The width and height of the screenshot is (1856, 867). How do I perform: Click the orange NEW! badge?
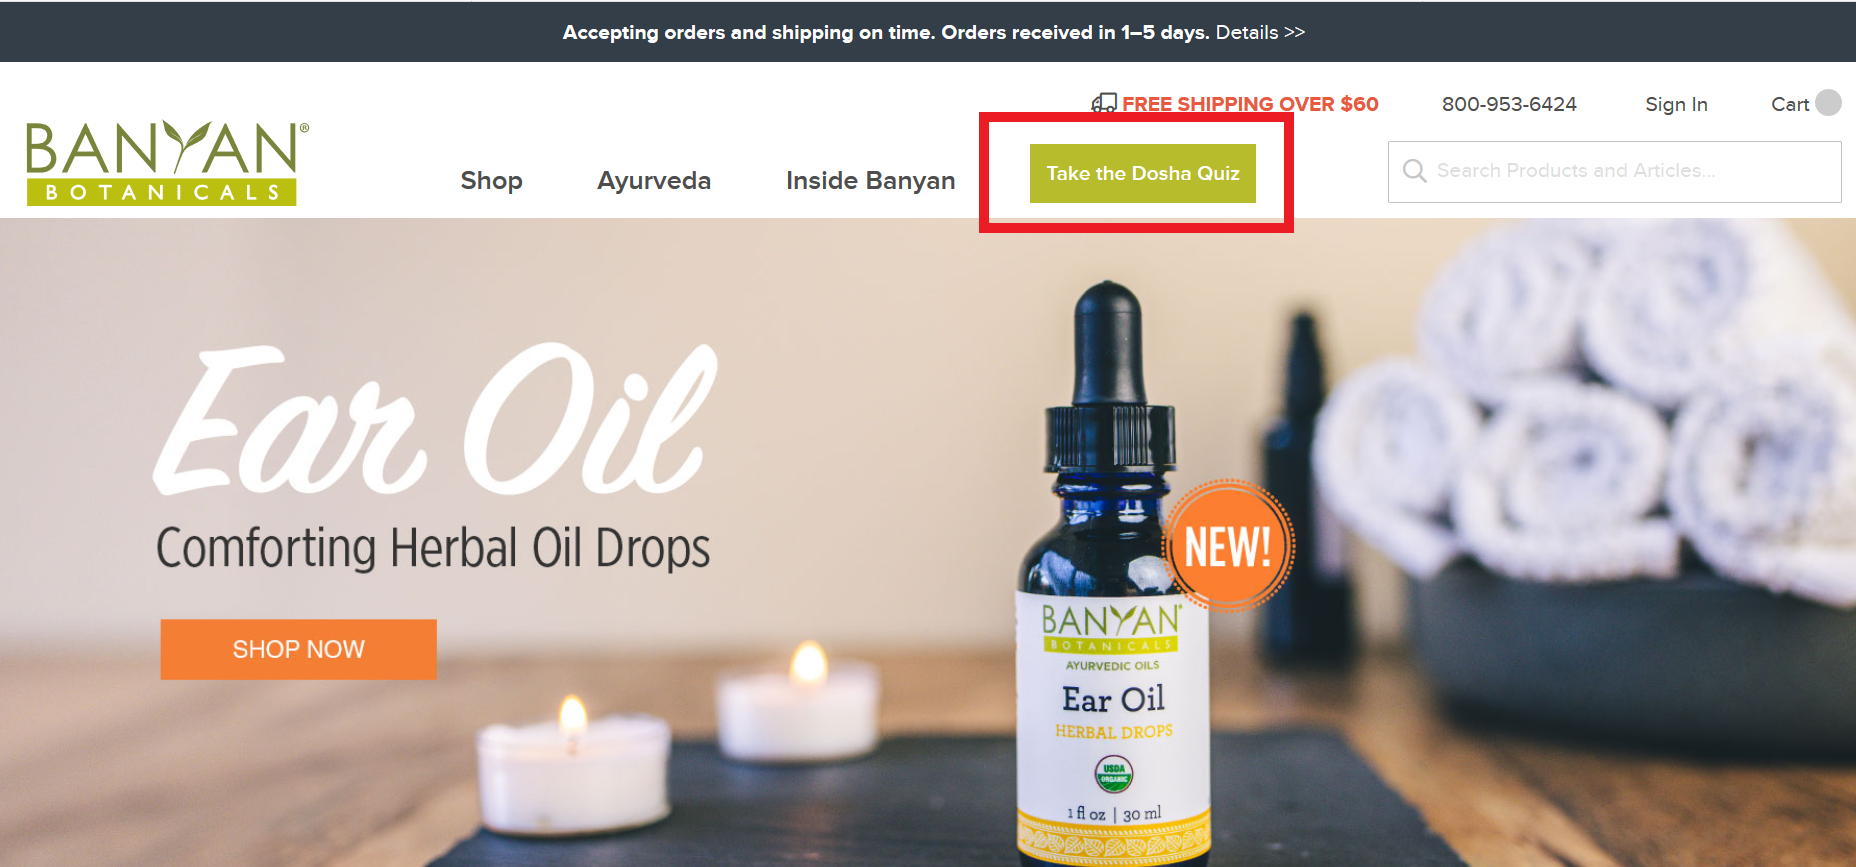pos(1229,546)
